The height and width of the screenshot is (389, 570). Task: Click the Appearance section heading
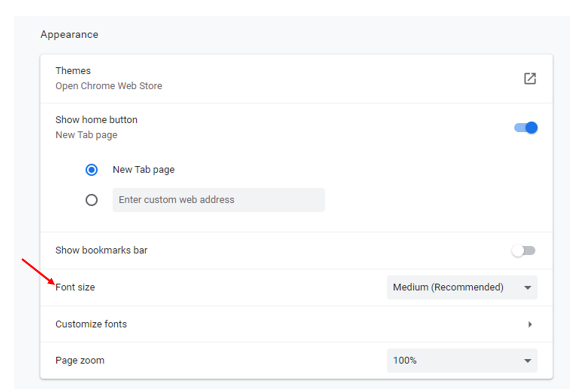point(69,35)
